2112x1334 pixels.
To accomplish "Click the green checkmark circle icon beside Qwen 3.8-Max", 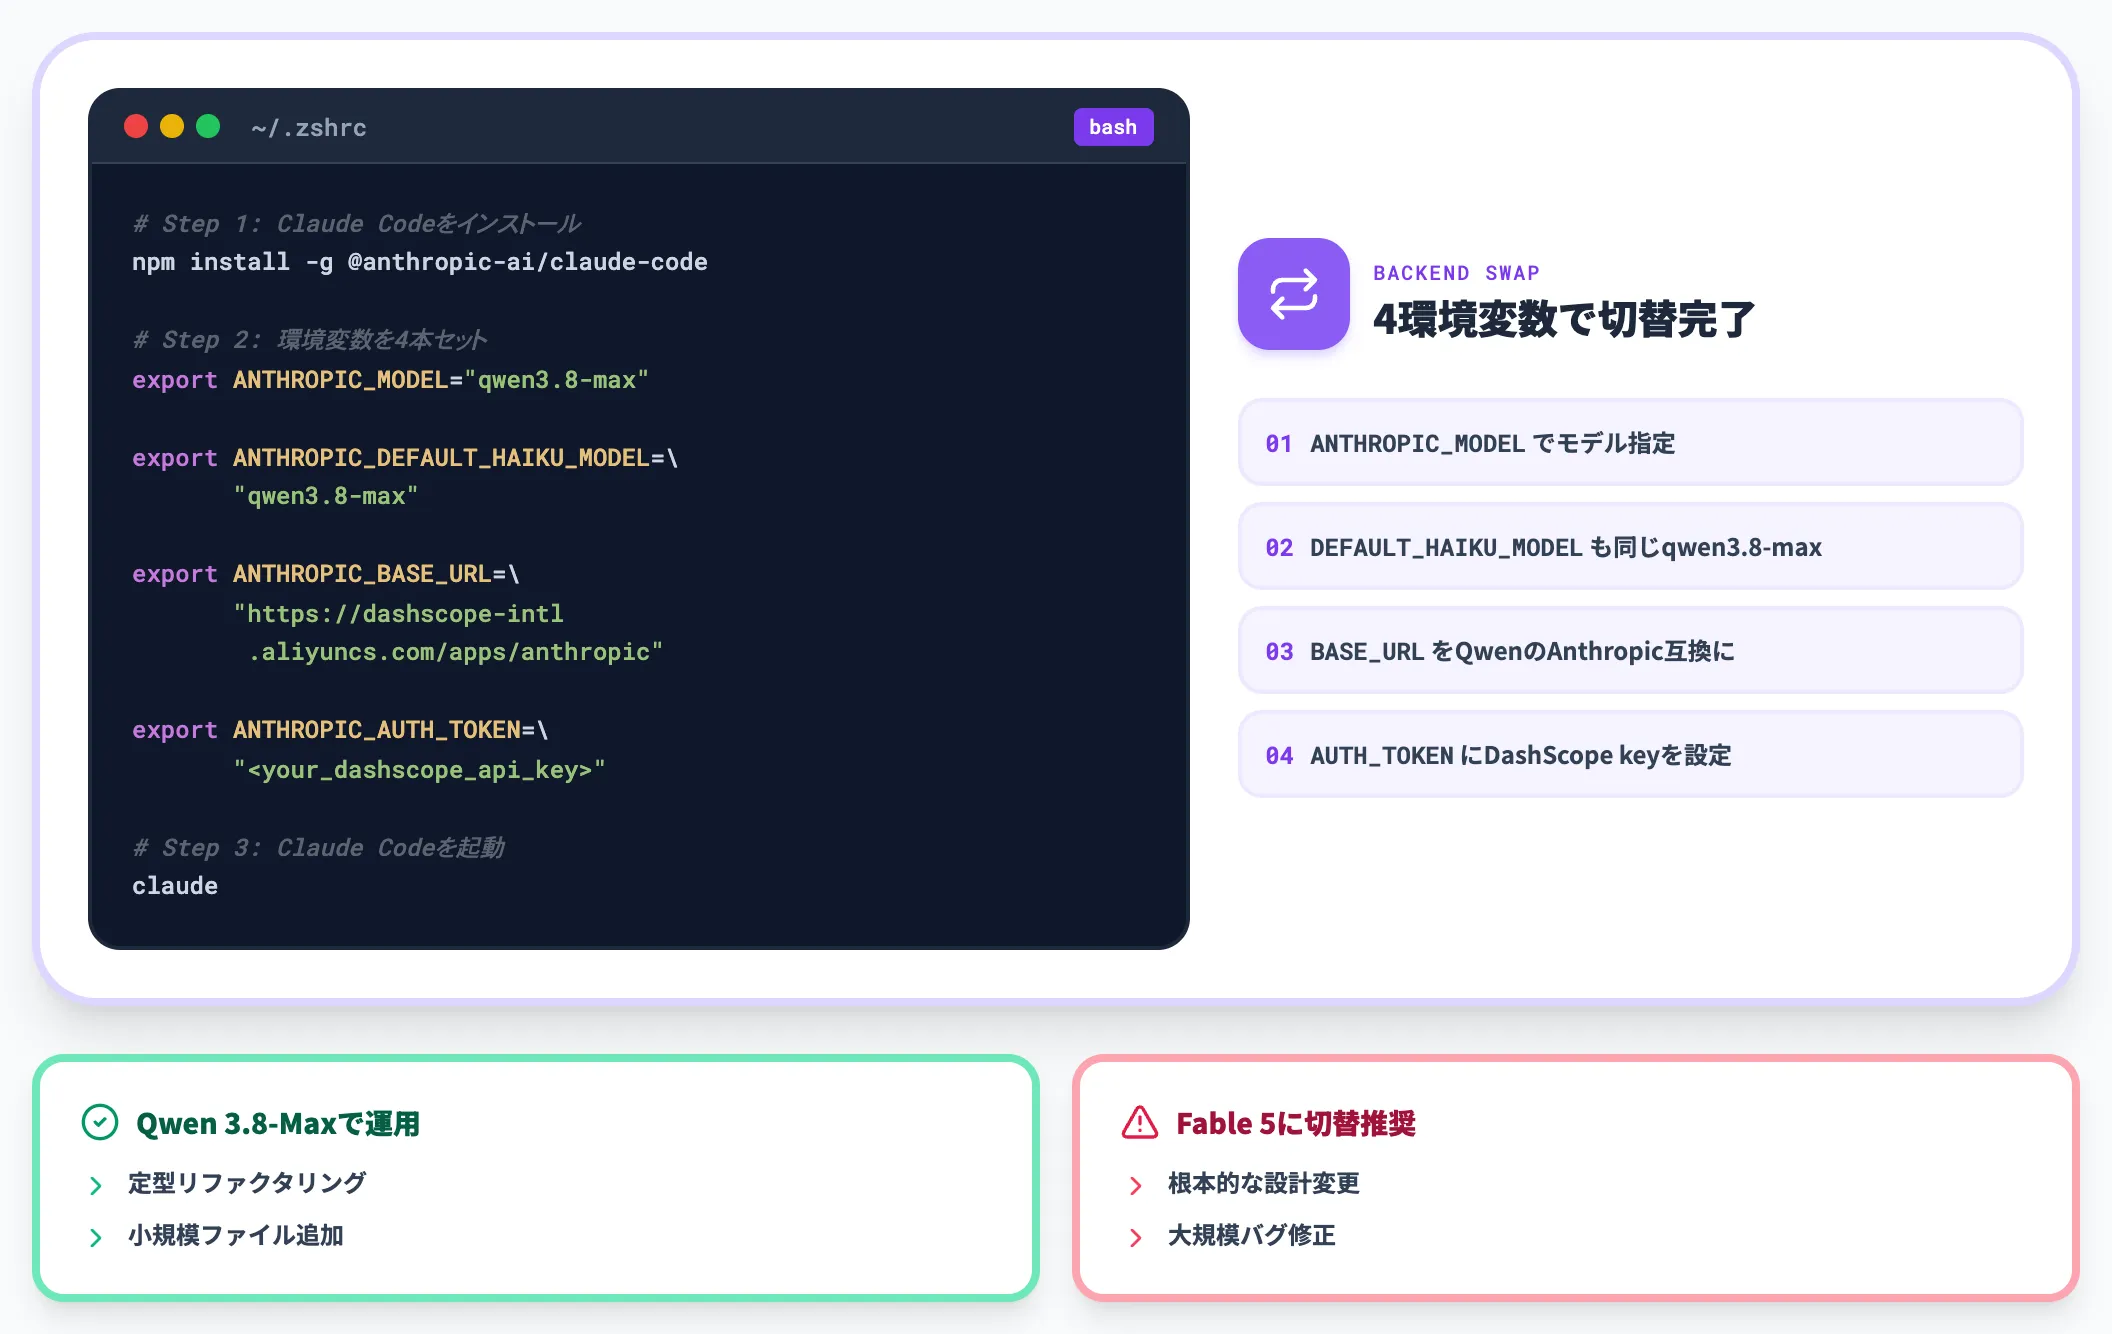I will click(100, 1122).
